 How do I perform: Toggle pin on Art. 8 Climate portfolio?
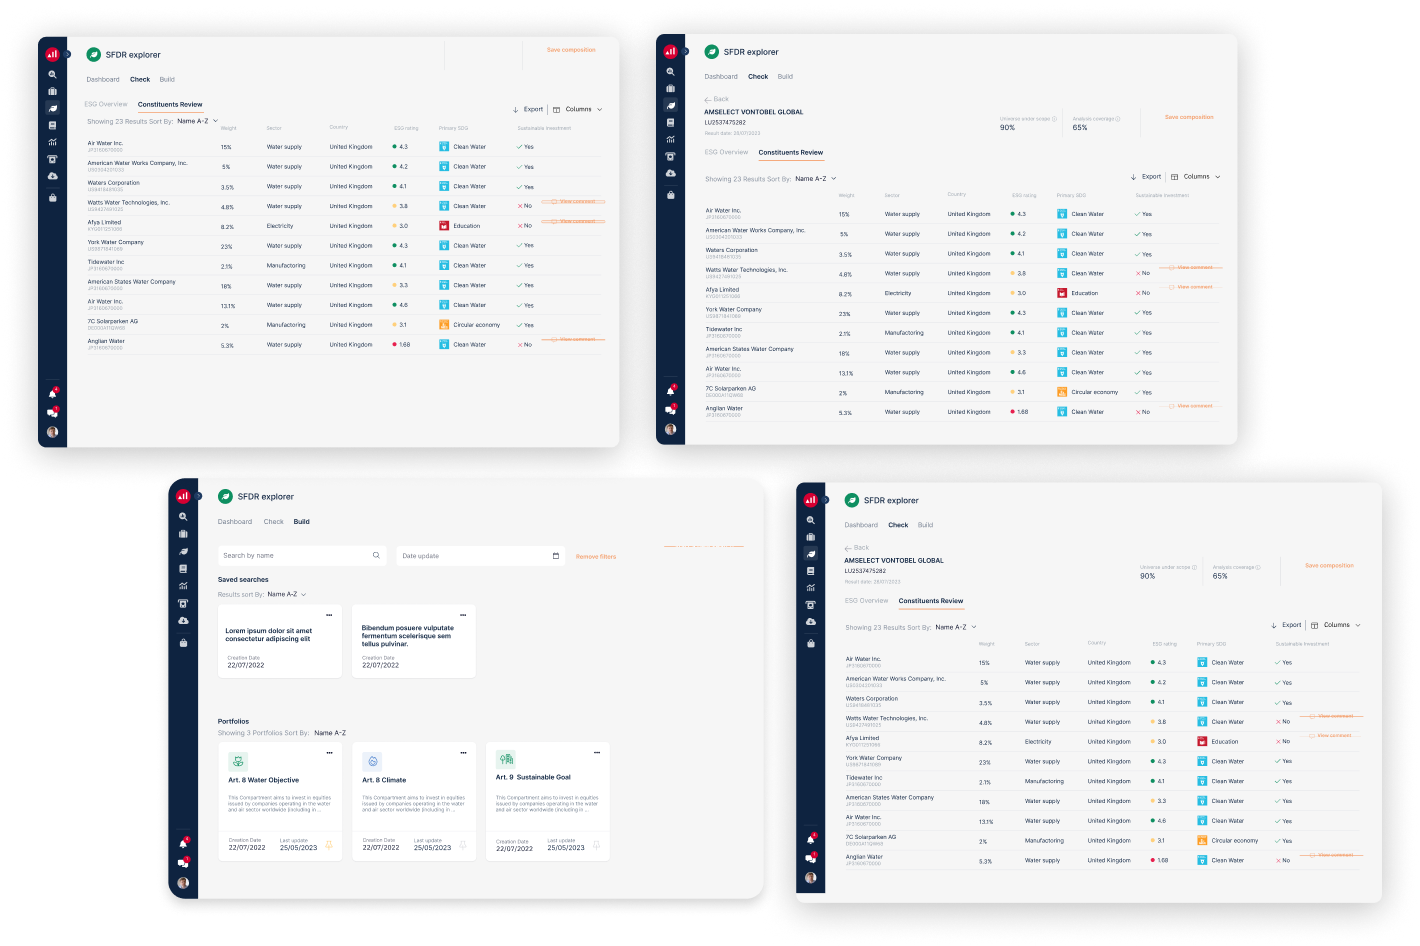463,846
